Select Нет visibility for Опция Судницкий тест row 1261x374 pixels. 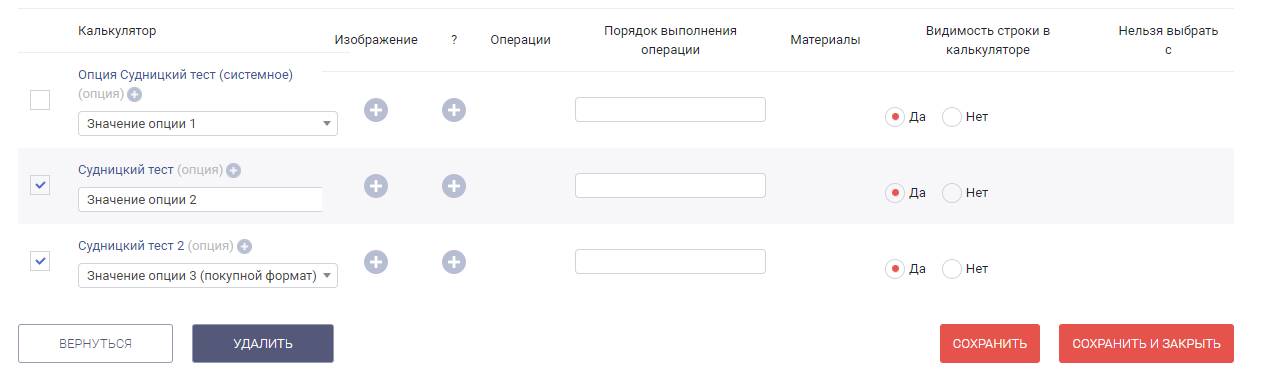tap(952, 117)
